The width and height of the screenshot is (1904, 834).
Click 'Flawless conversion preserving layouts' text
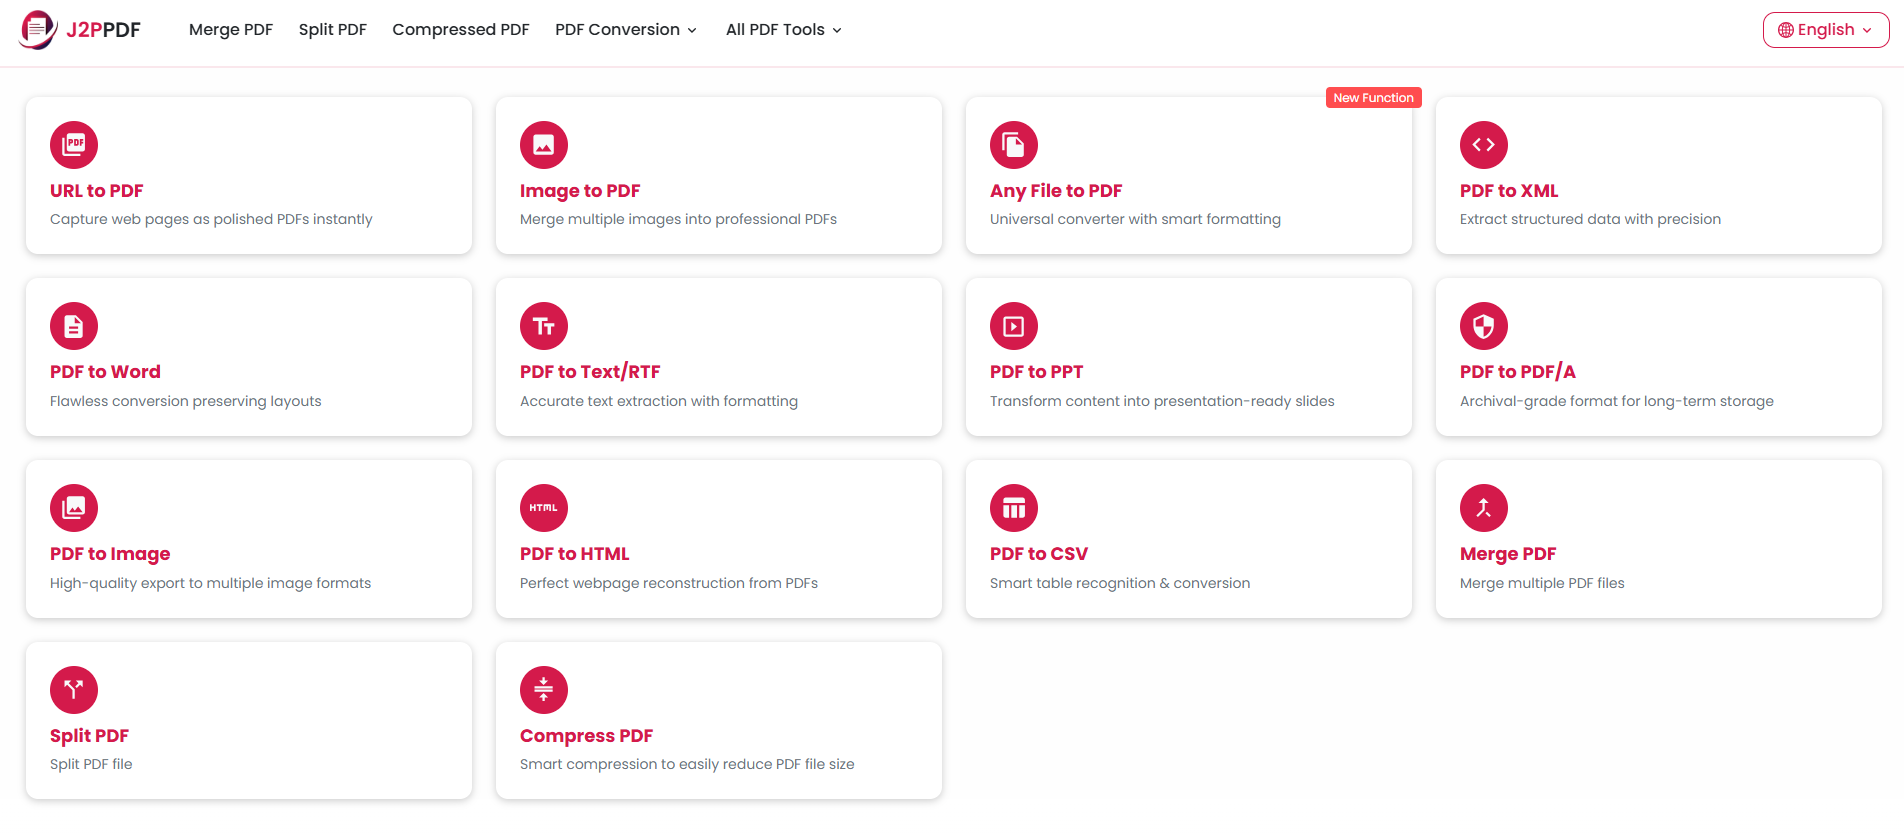click(186, 401)
